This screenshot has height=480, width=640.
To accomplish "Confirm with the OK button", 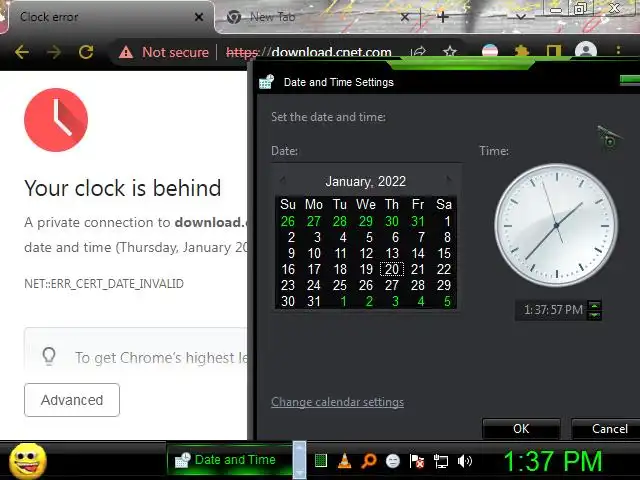I will pos(521,429).
